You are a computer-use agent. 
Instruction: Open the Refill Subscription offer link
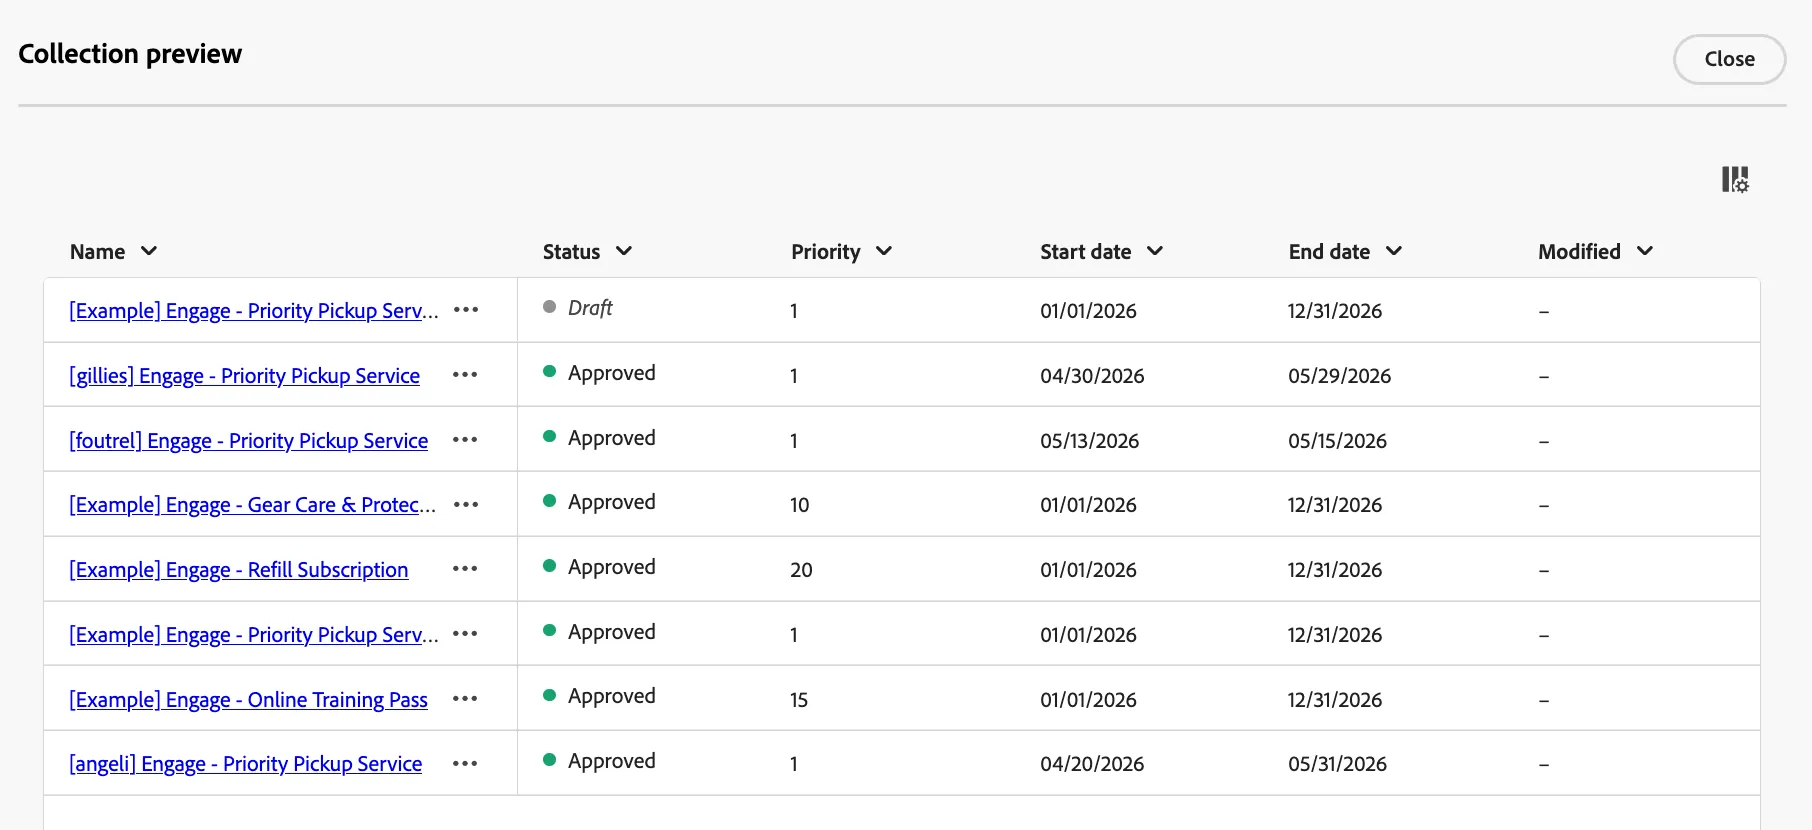click(238, 570)
